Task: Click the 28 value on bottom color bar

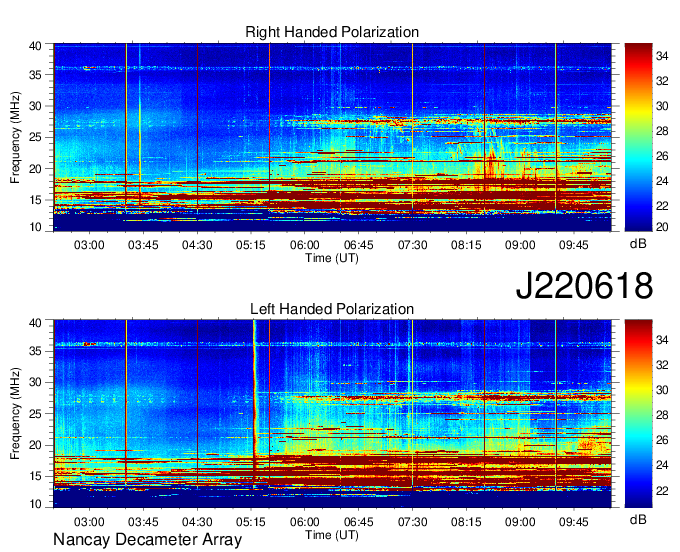Action: (x=662, y=415)
